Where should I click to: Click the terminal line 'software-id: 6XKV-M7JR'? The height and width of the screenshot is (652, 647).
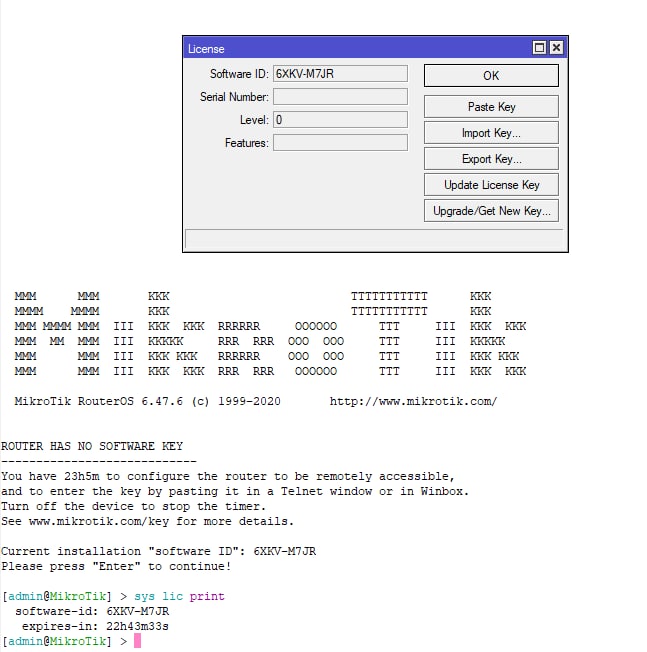[x=92, y=611]
